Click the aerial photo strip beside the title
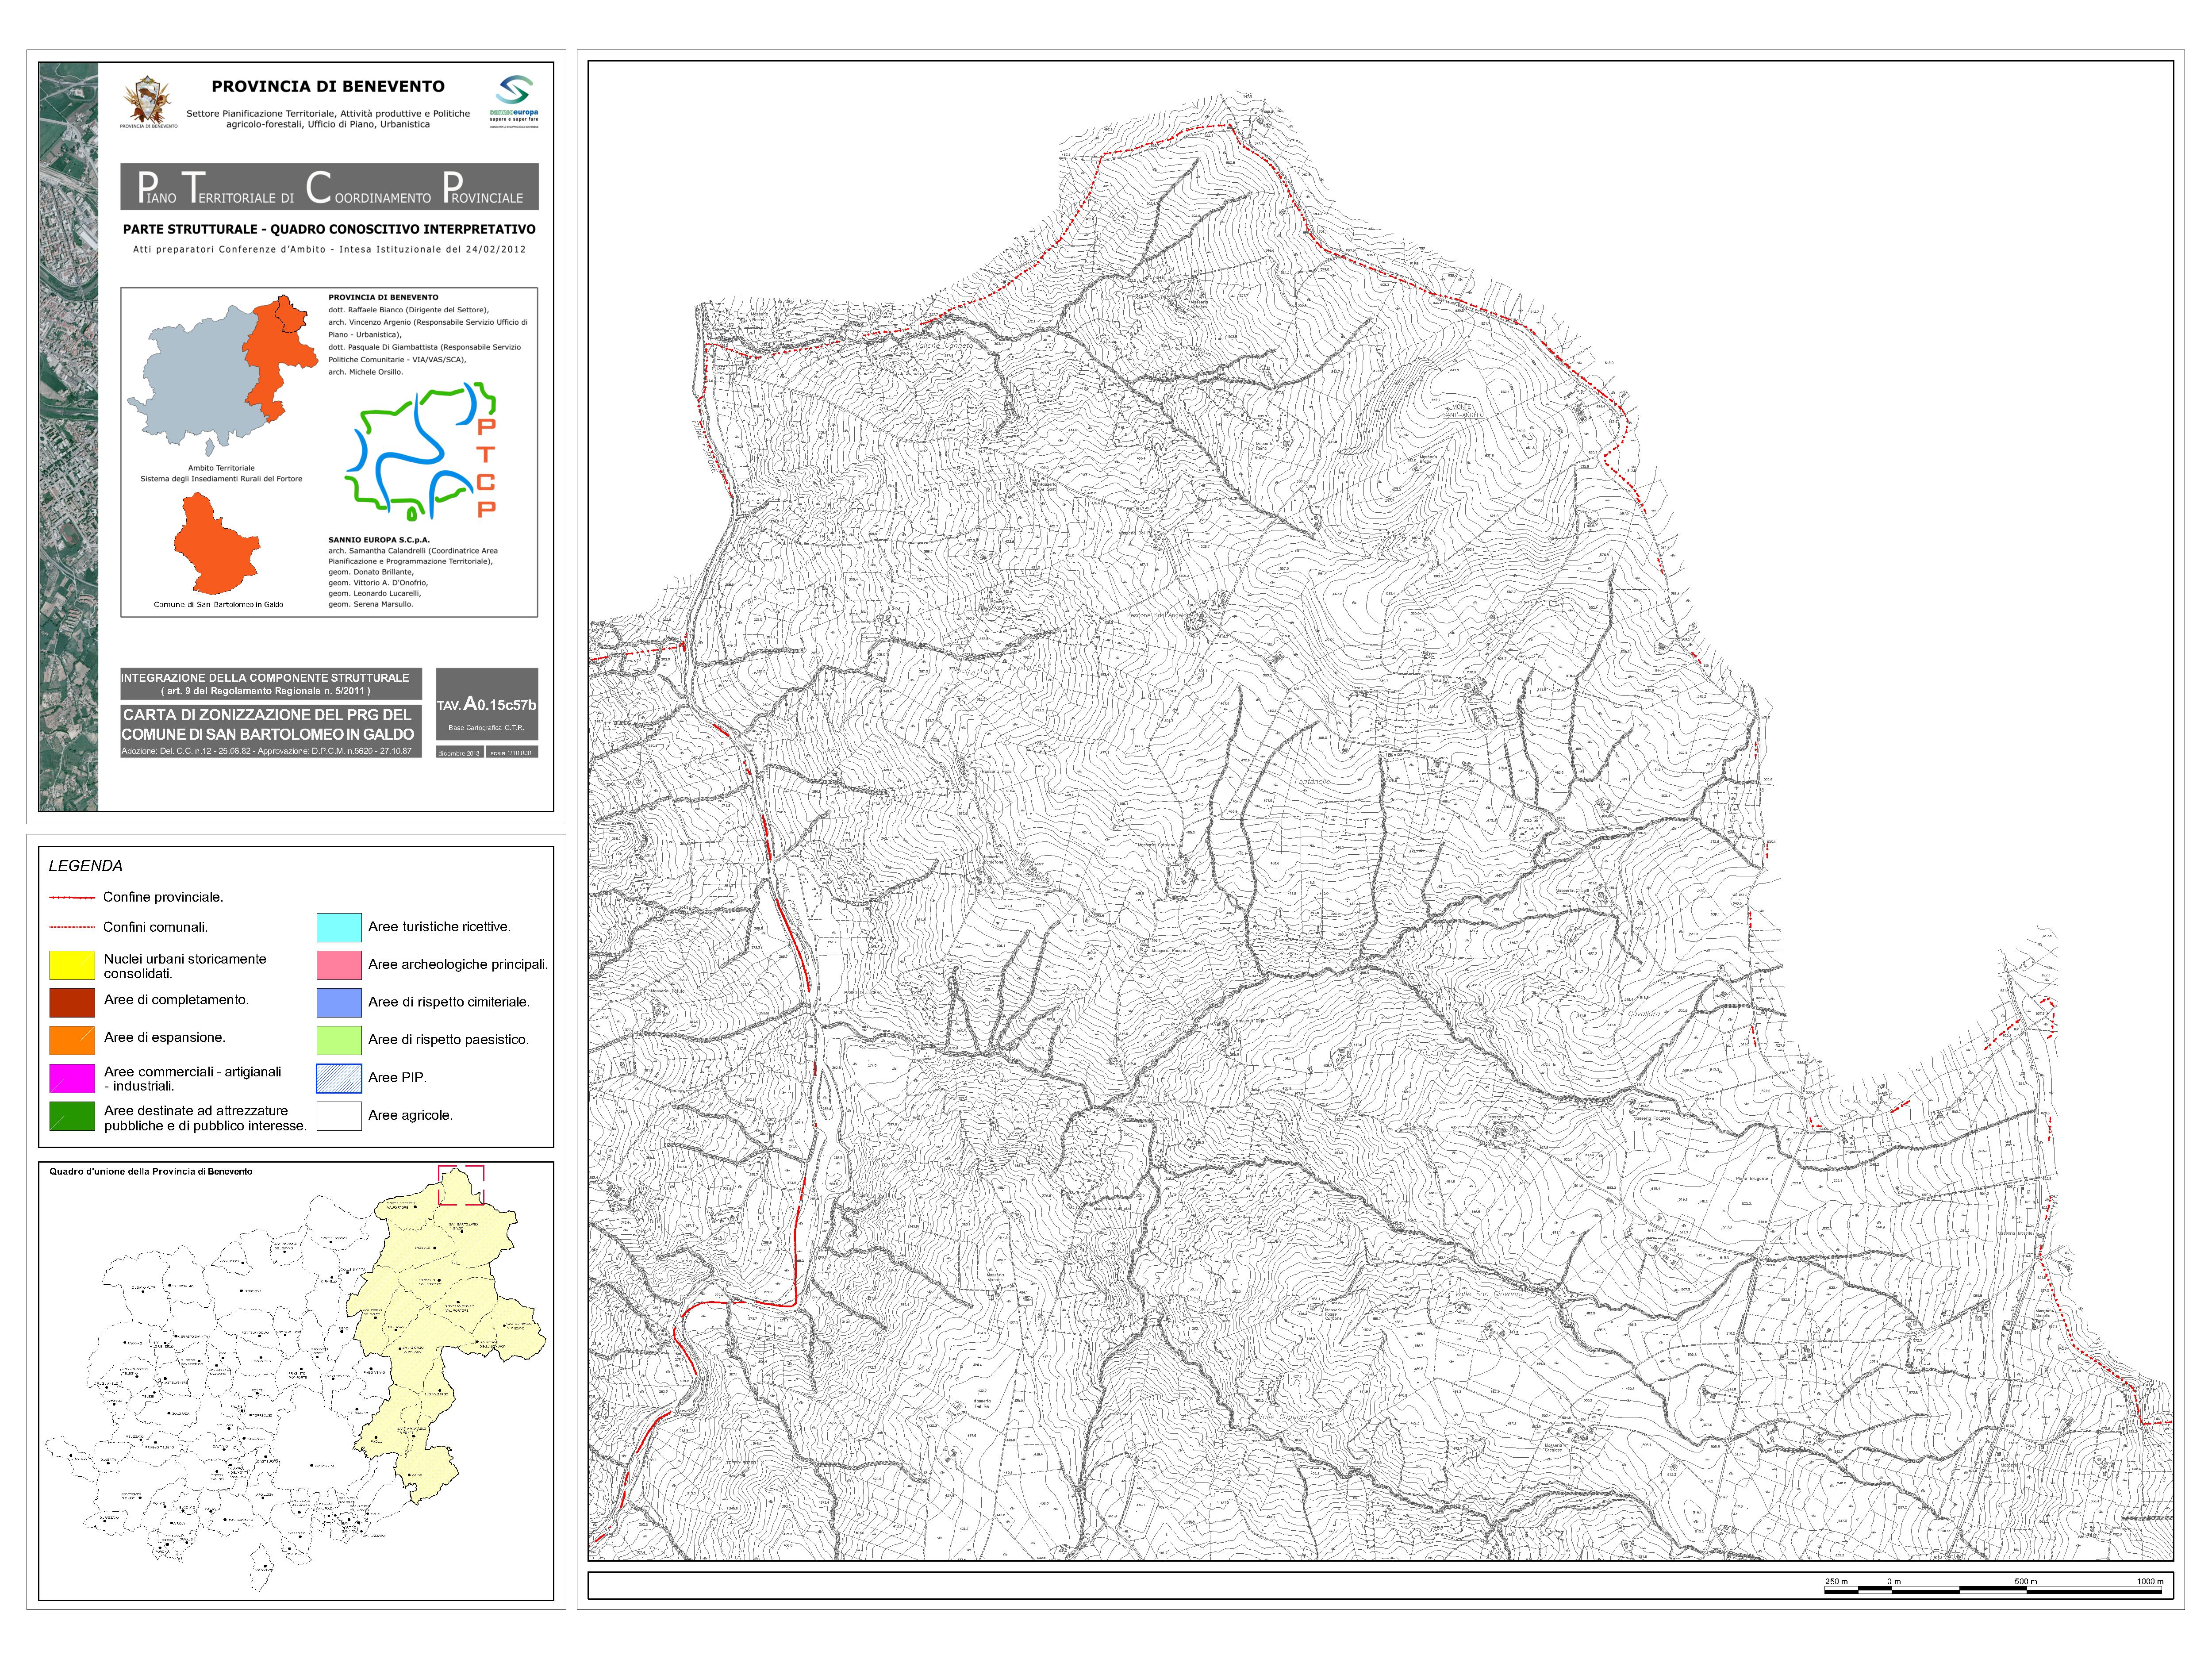This screenshot has width=2212, height=1659. point(68,436)
